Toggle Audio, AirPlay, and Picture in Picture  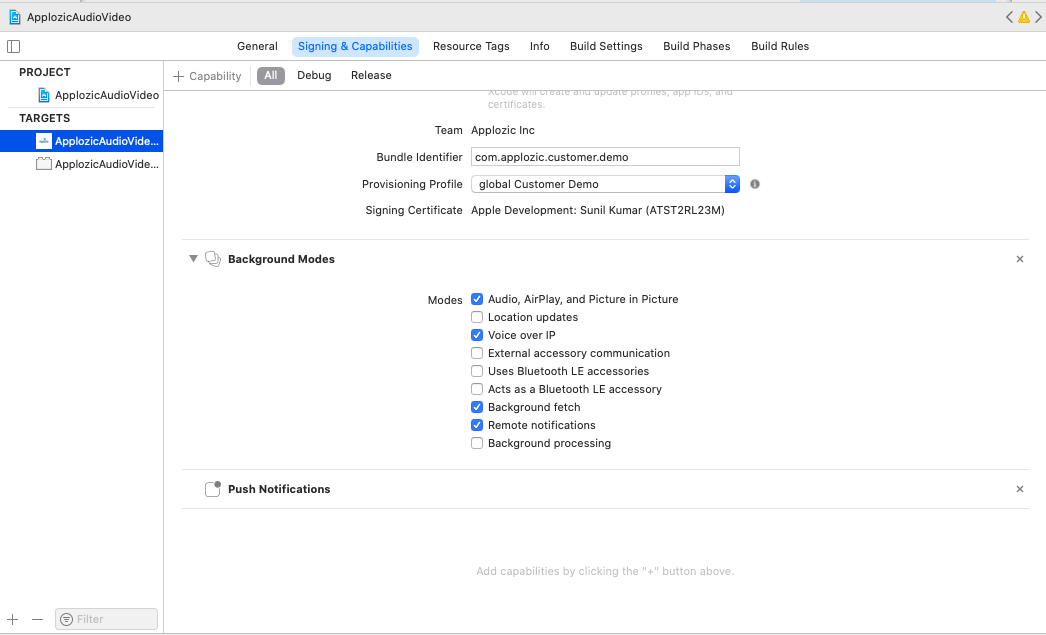coord(477,299)
